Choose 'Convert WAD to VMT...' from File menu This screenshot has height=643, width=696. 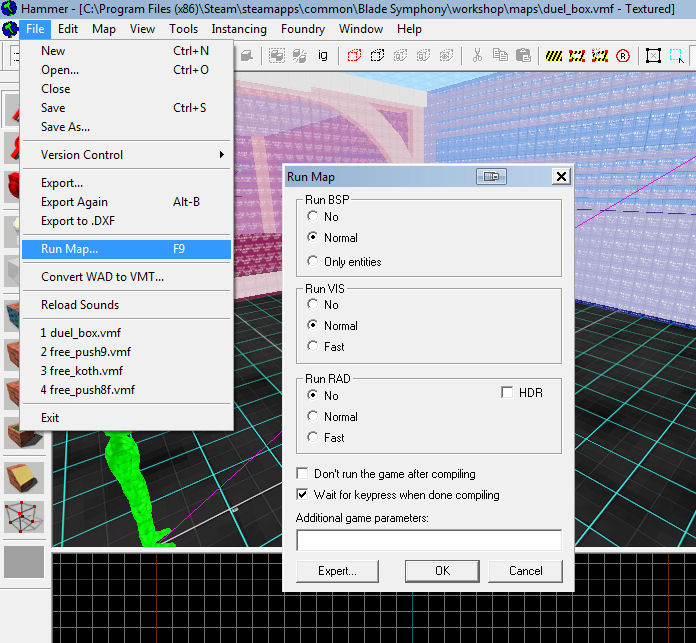(x=102, y=277)
